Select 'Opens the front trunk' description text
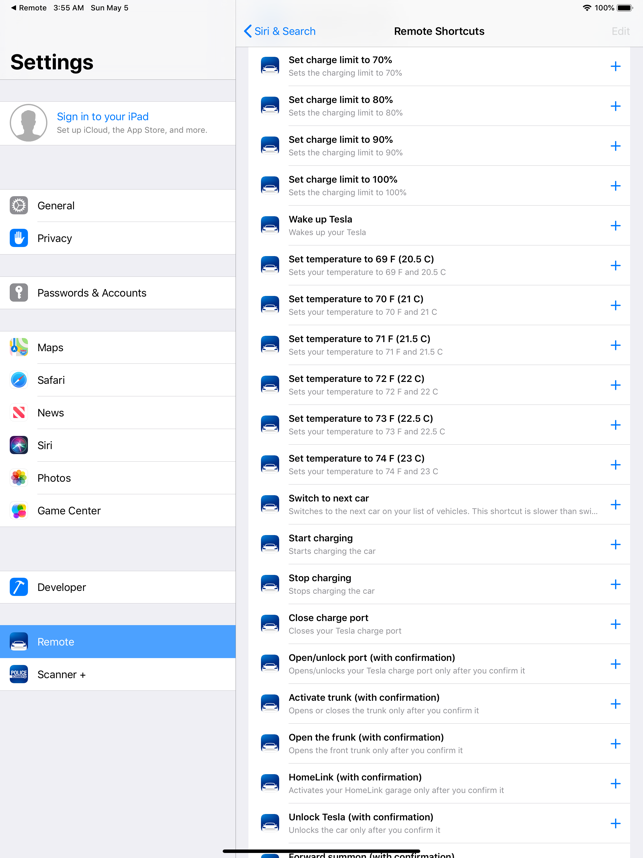The height and width of the screenshot is (858, 643). (375, 750)
